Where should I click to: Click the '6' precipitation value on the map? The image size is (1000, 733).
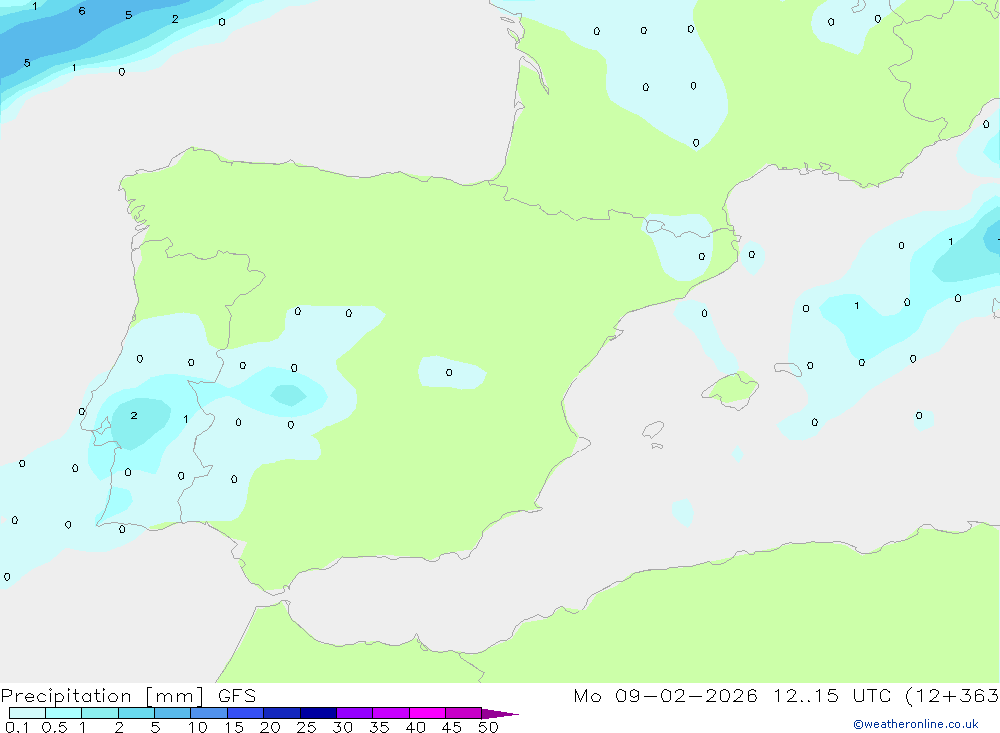[82, 11]
